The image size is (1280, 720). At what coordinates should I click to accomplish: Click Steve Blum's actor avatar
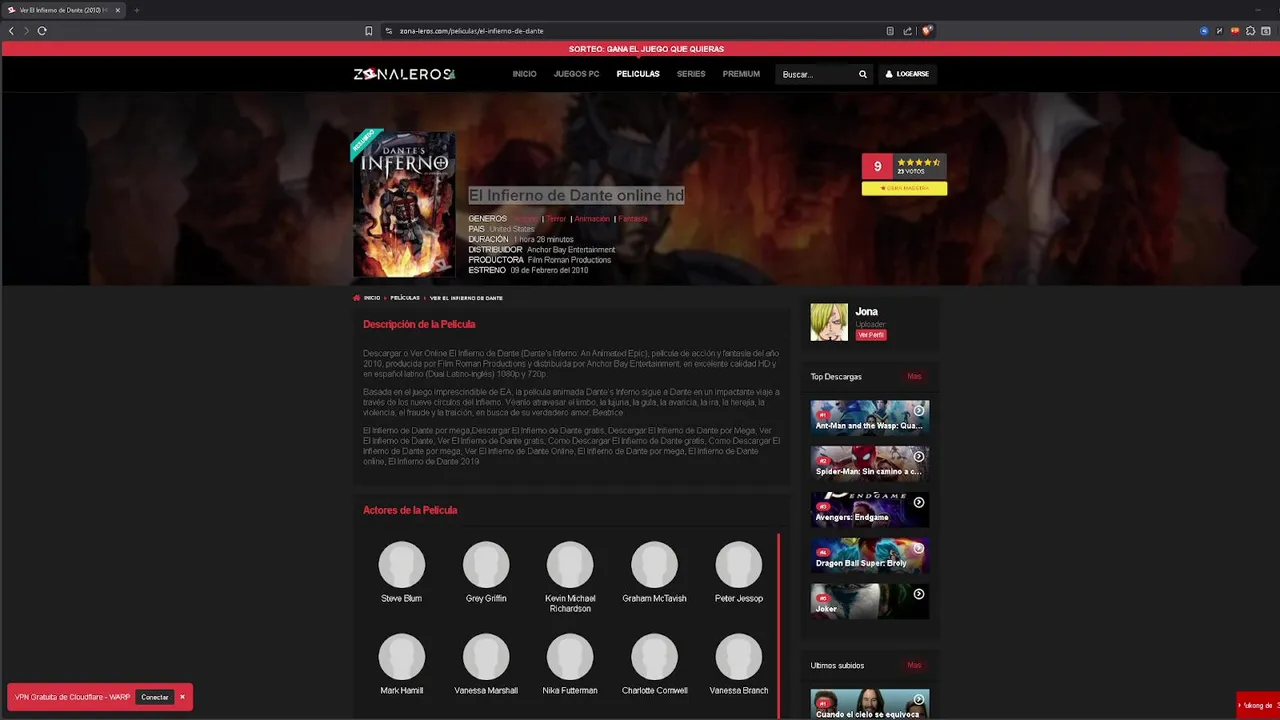402,565
